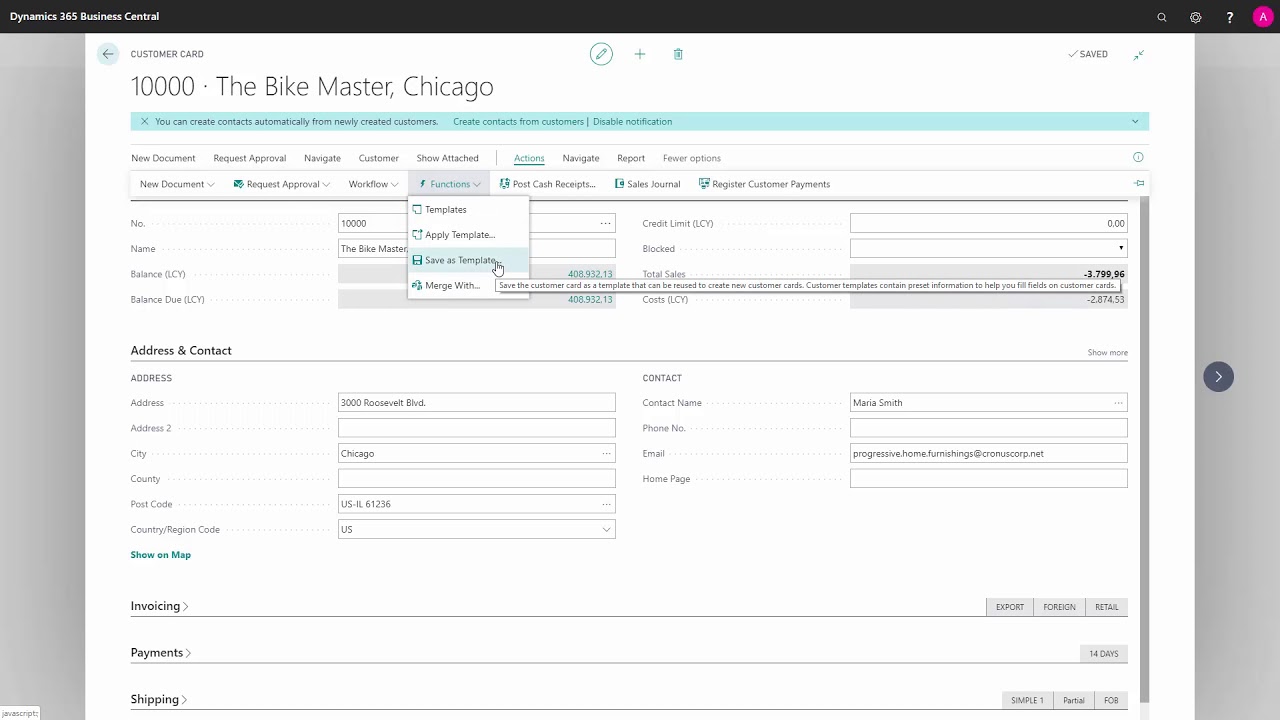
Task: Click the top-row New Document tab
Action: click(163, 158)
